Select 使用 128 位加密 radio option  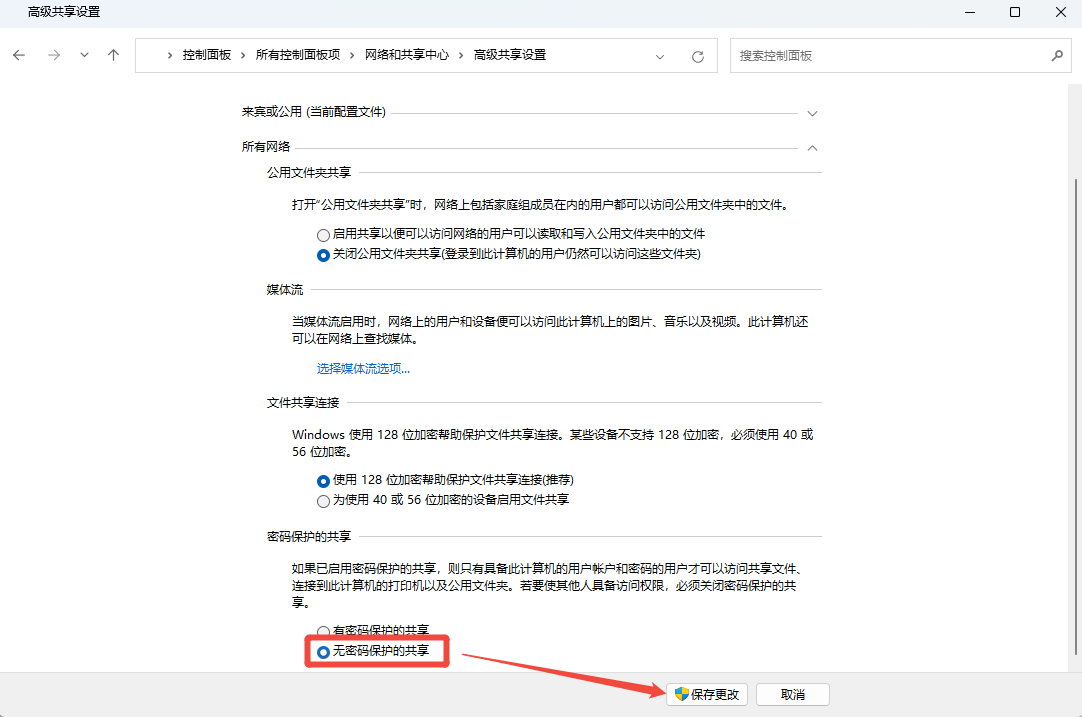pyautogui.click(x=323, y=480)
